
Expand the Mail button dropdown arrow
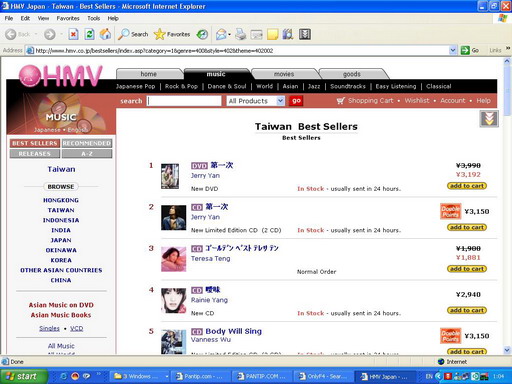[x=230, y=34]
